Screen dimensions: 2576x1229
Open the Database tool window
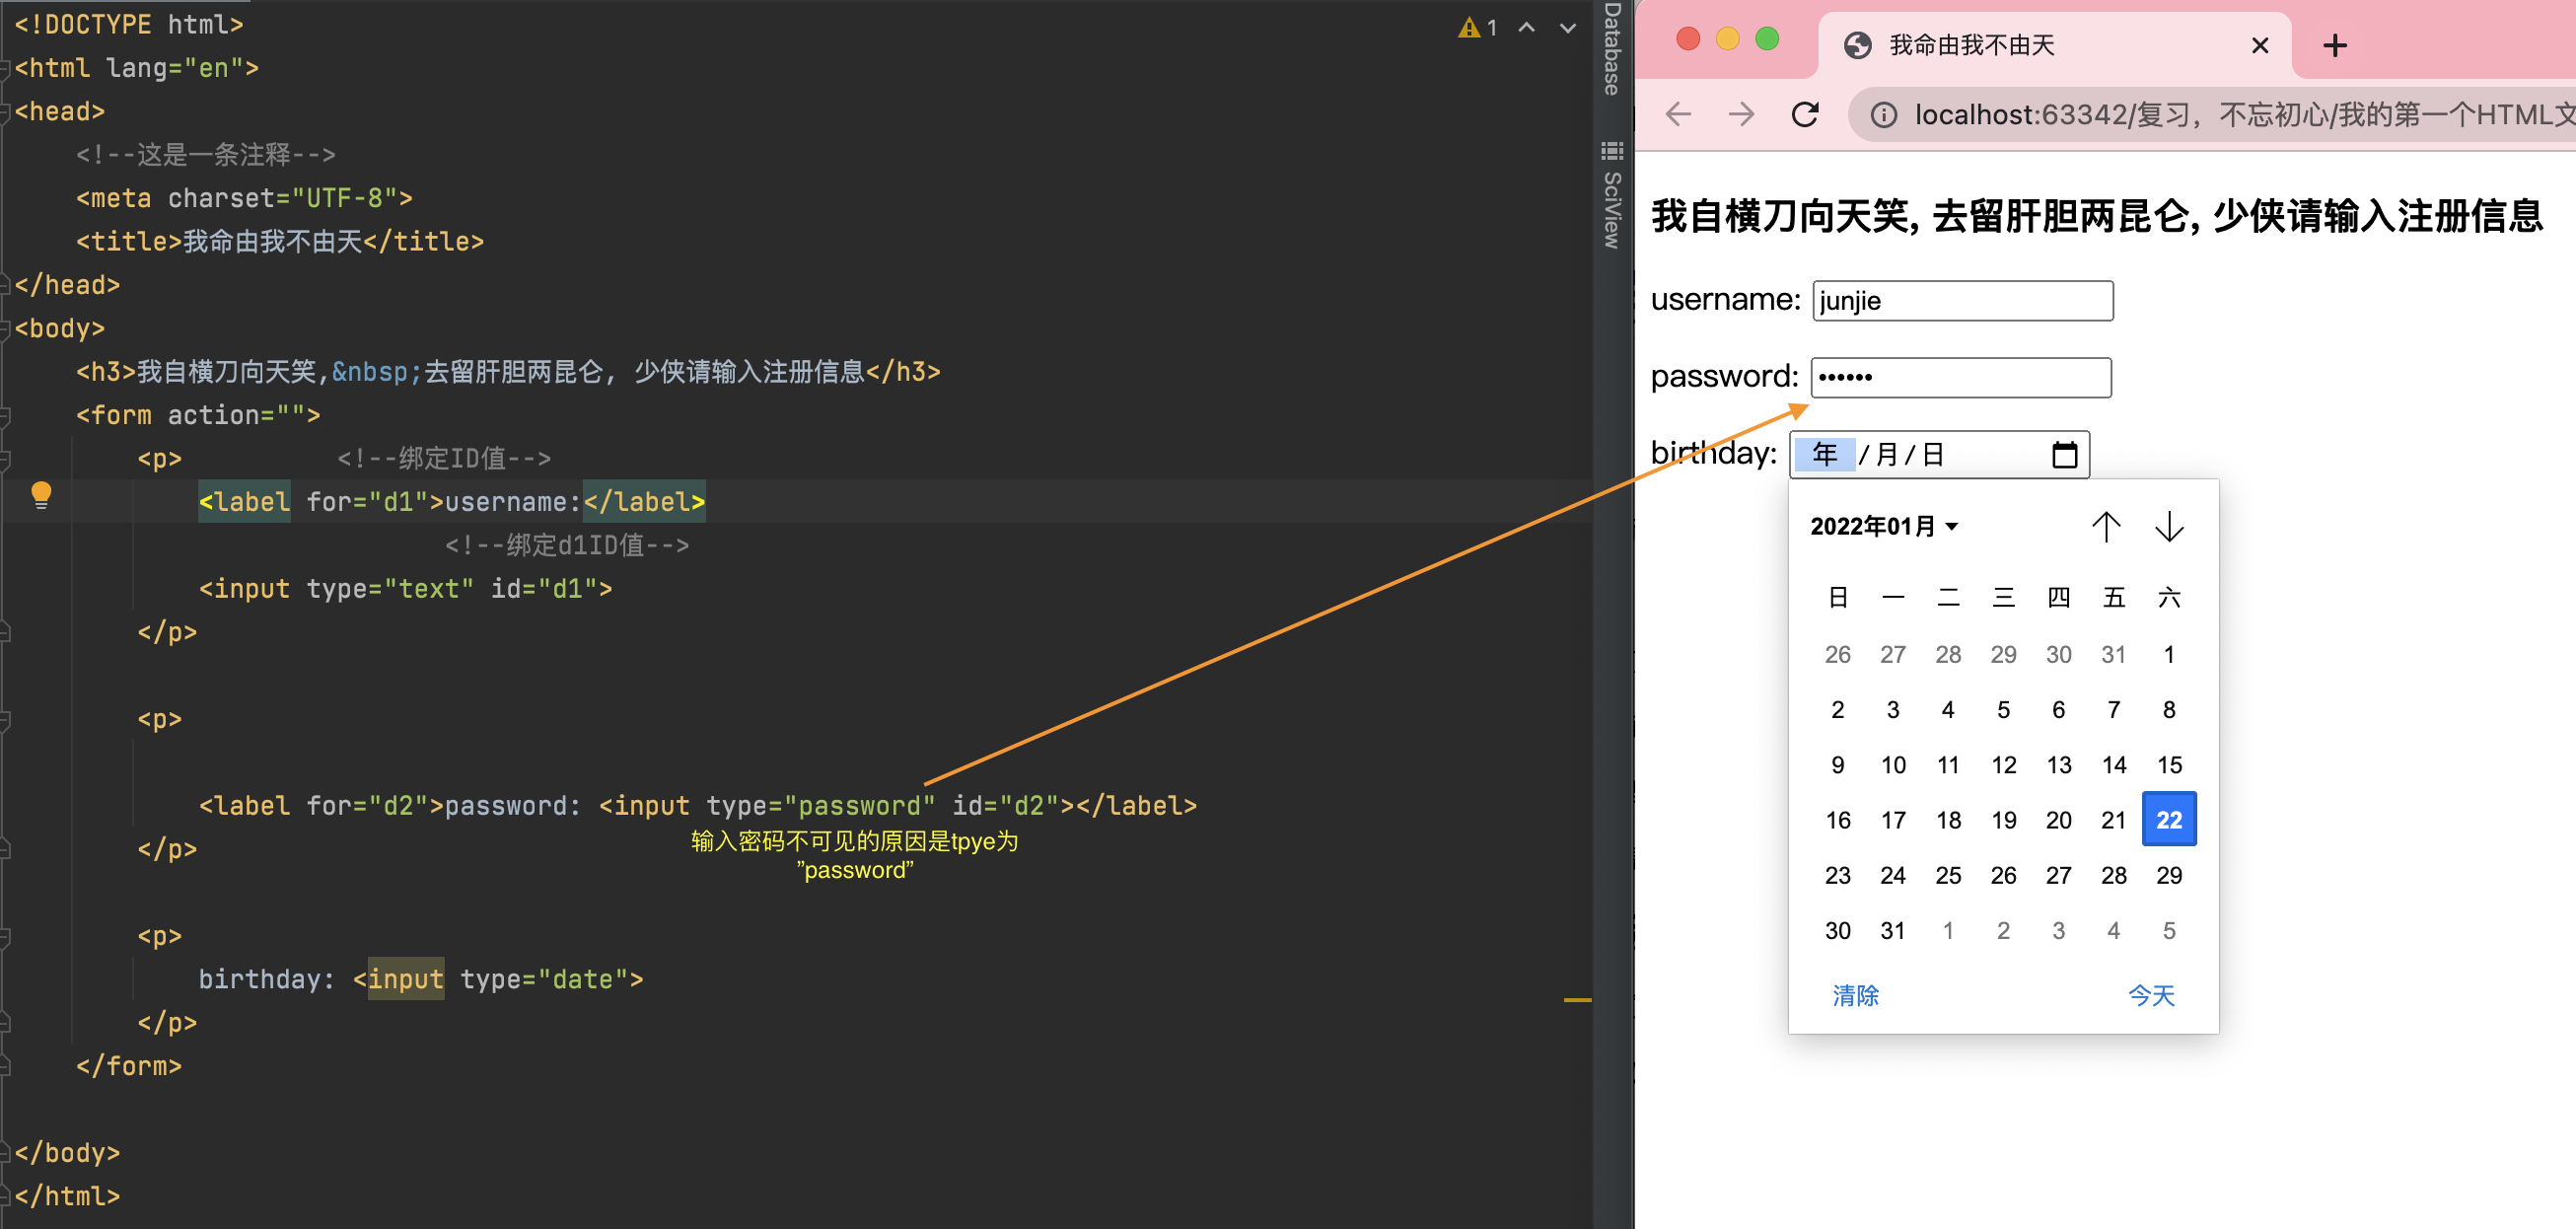coord(1611,50)
